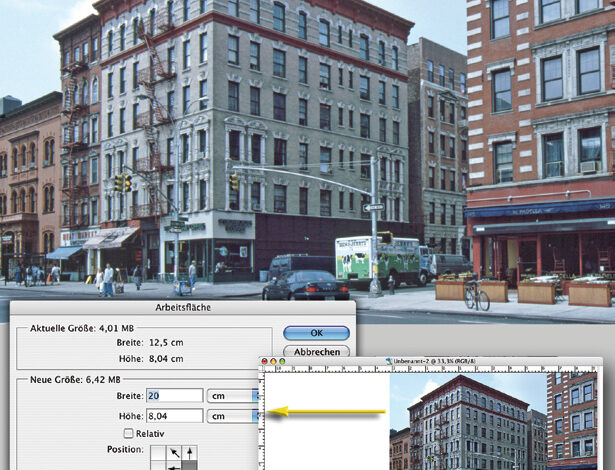The image size is (615, 470).
Task: Select the Position cell with upward arrow
Action: coord(190,453)
